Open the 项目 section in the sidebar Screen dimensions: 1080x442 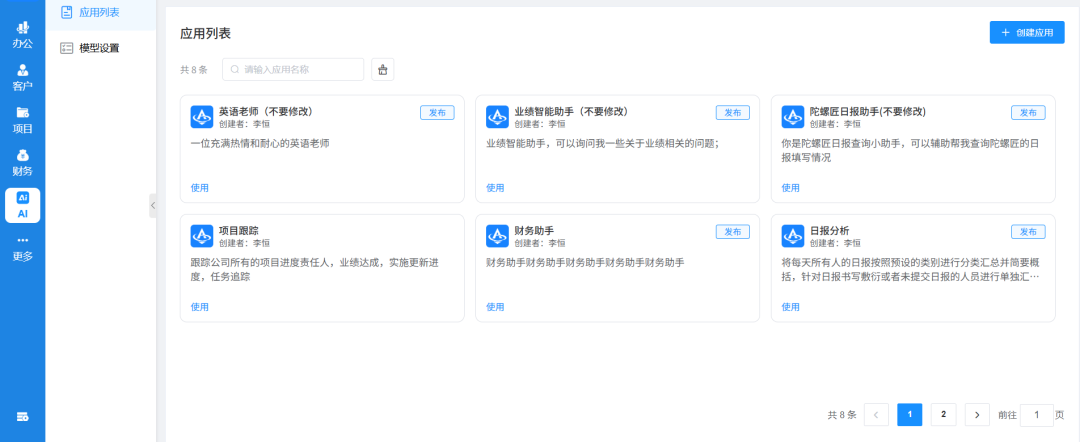23,120
